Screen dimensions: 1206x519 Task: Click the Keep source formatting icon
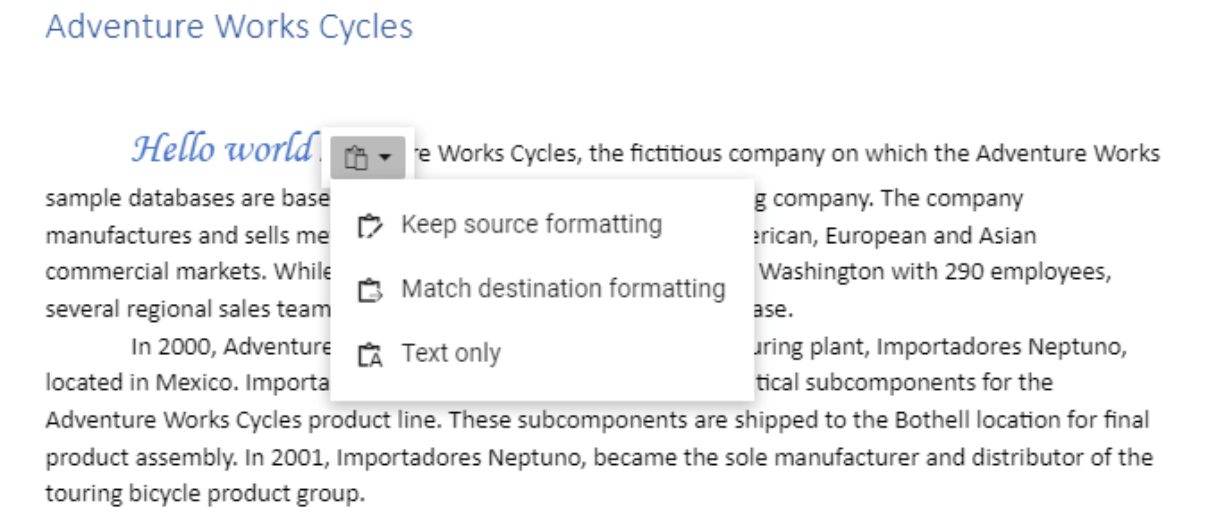(369, 226)
